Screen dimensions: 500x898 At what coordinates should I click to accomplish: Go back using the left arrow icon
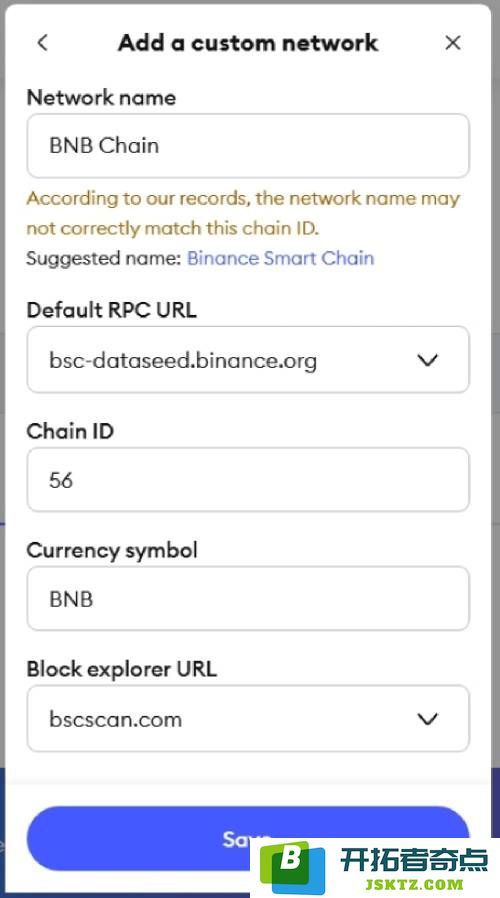click(42, 42)
